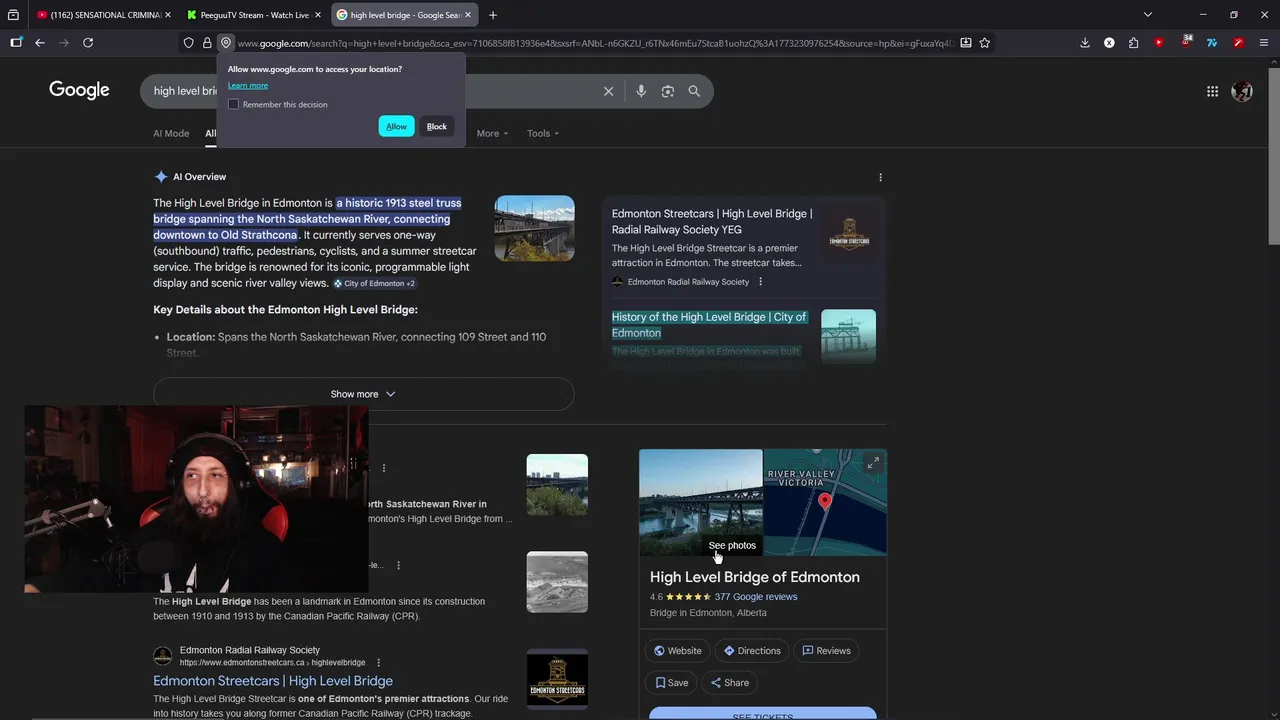Click the three dots beside Edmonton Radial Railway Society source

[x=760, y=282]
